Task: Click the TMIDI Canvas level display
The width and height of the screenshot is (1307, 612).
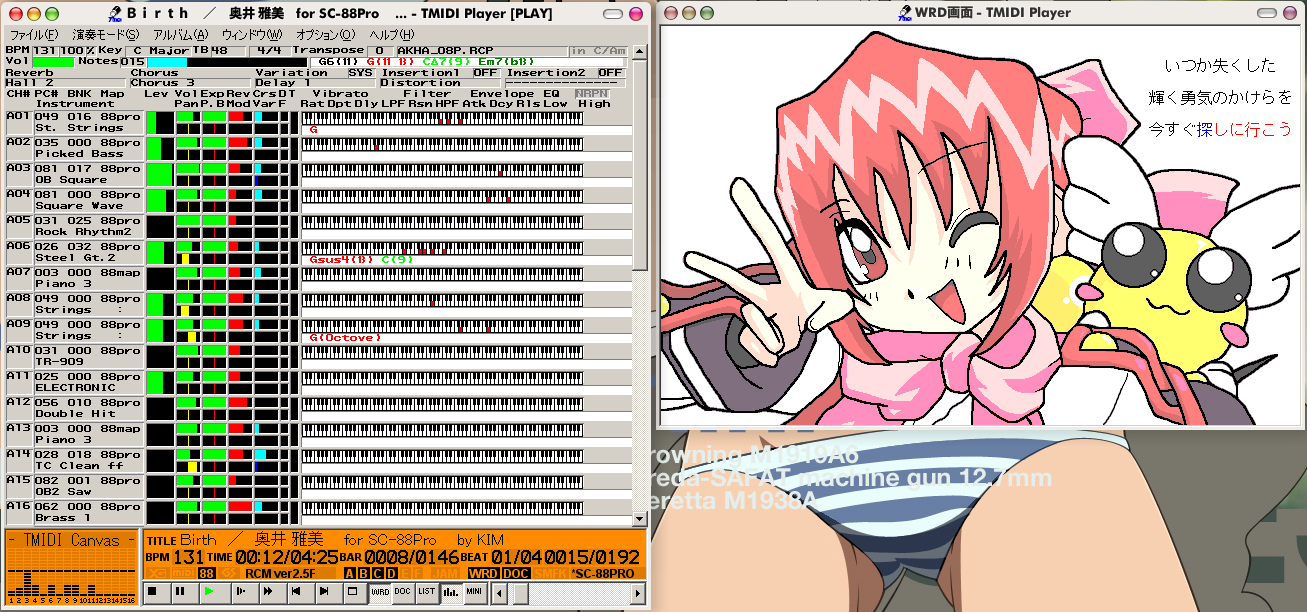Action: (x=72, y=569)
